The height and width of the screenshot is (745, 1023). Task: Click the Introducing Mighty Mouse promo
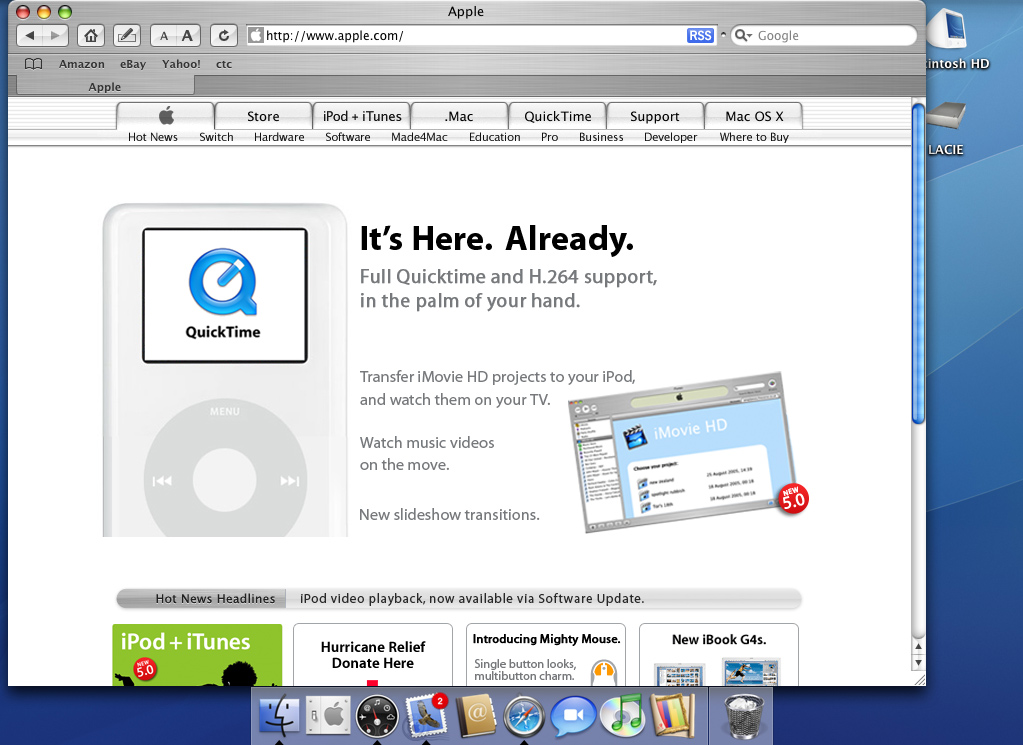pos(546,655)
